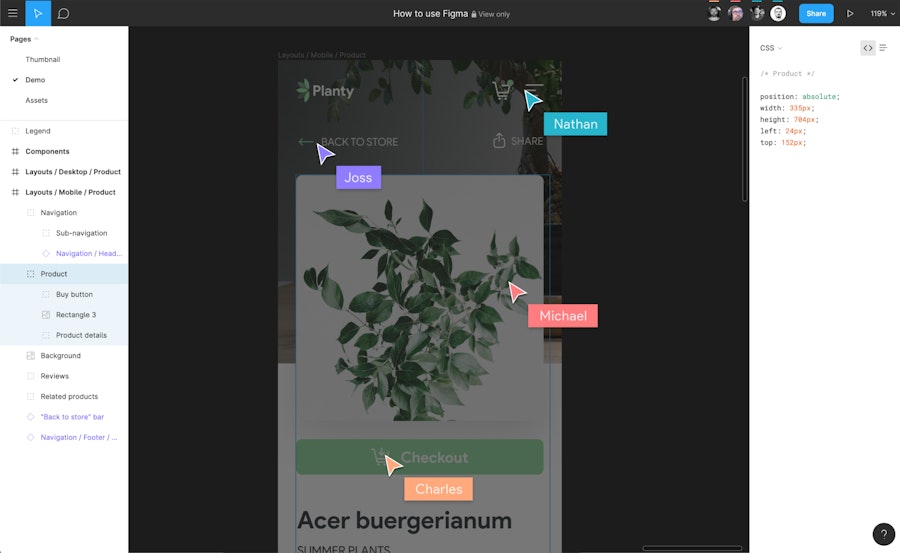The width and height of the screenshot is (900, 553).
Task: Click the Planty logo on canvas
Action: 325,91
